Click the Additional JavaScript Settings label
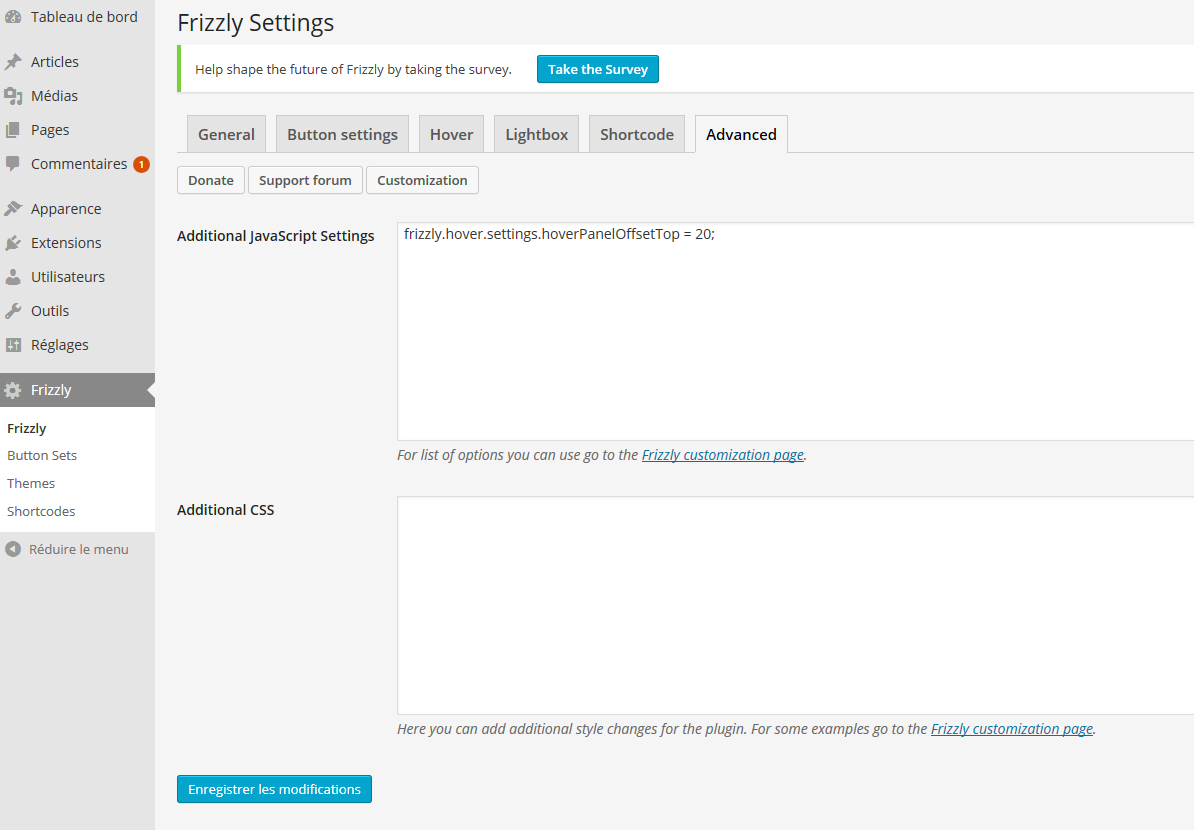This screenshot has height=830, width=1194. tap(276, 236)
